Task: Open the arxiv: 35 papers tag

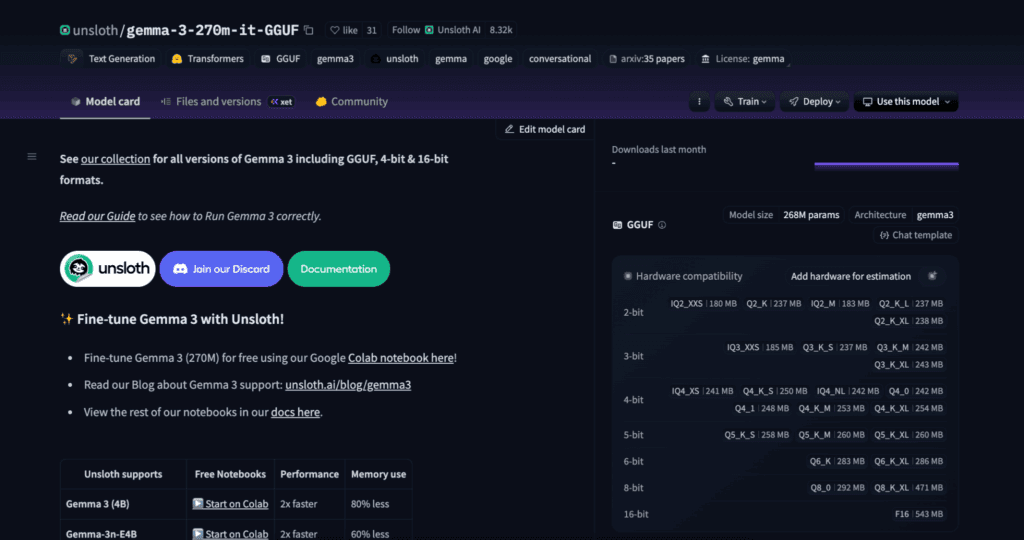Action: pos(647,59)
